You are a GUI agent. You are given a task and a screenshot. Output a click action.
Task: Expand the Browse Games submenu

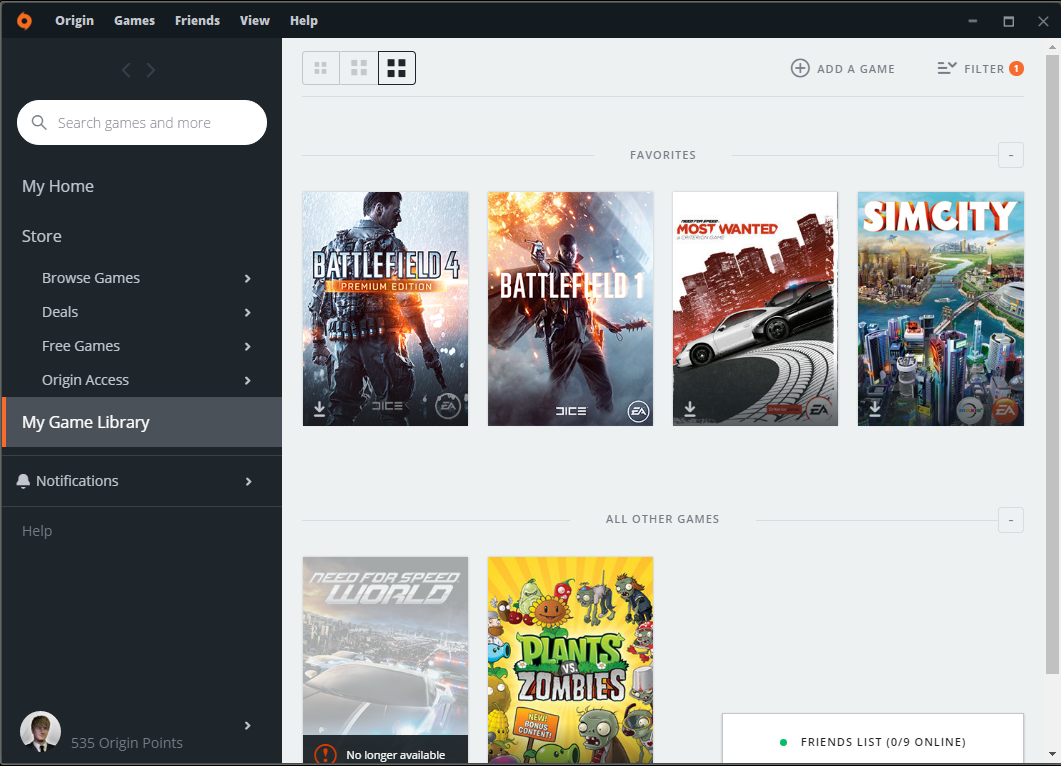(248, 278)
